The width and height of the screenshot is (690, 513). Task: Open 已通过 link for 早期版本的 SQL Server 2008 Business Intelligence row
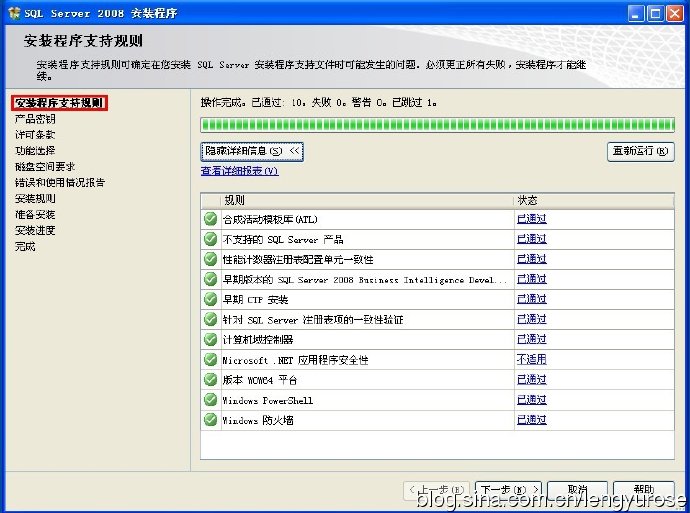[532, 279]
